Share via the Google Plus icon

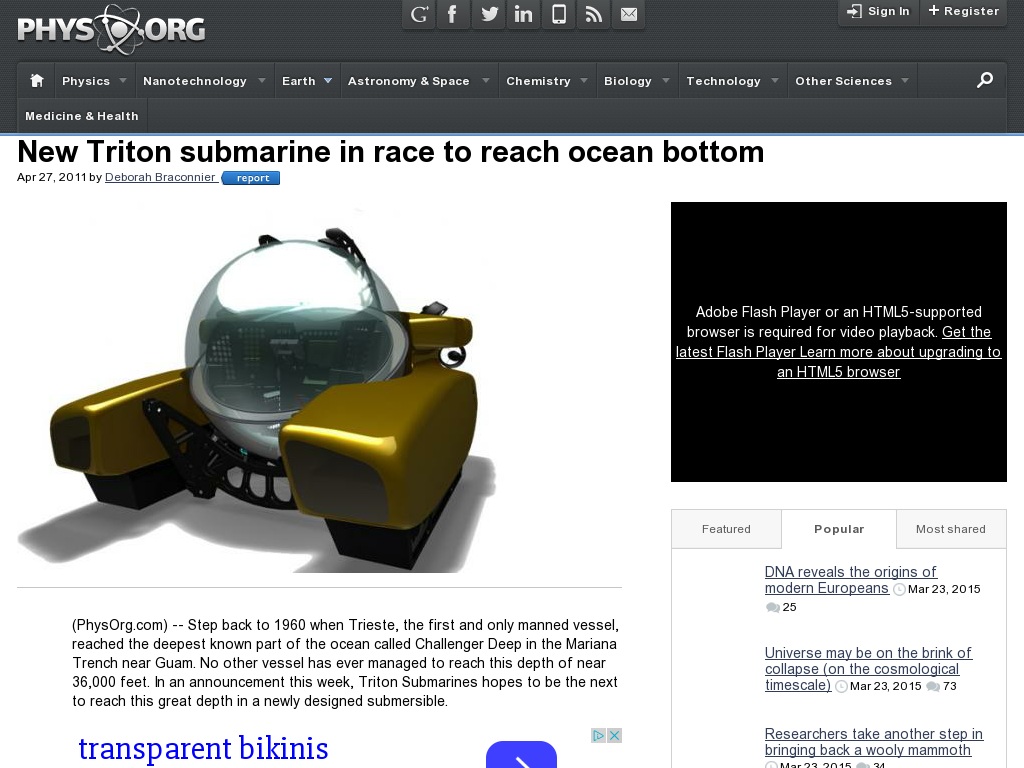[x=419, y=14]
